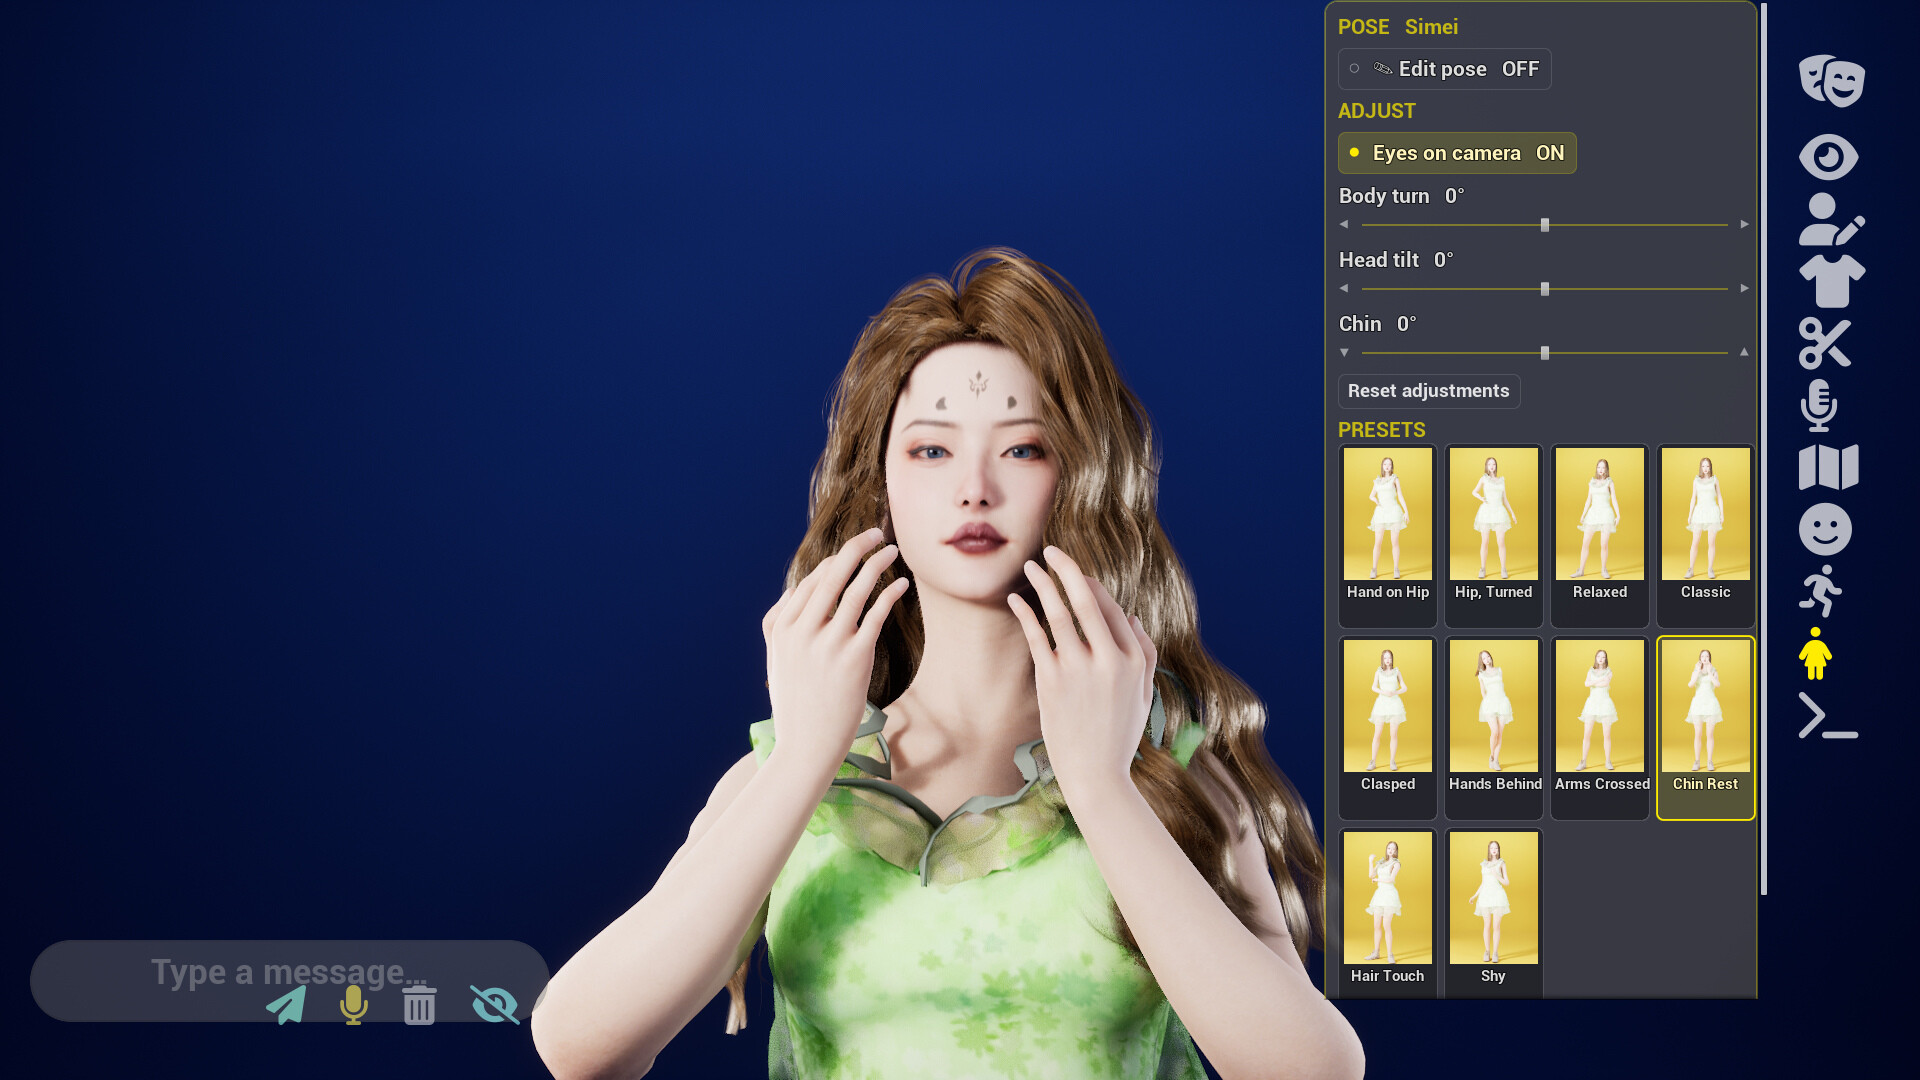Image resolution: width=1920 pixels, height=1080 pixels.
Task: Select the Clasped pose preset
Action: click(1388, 728)
